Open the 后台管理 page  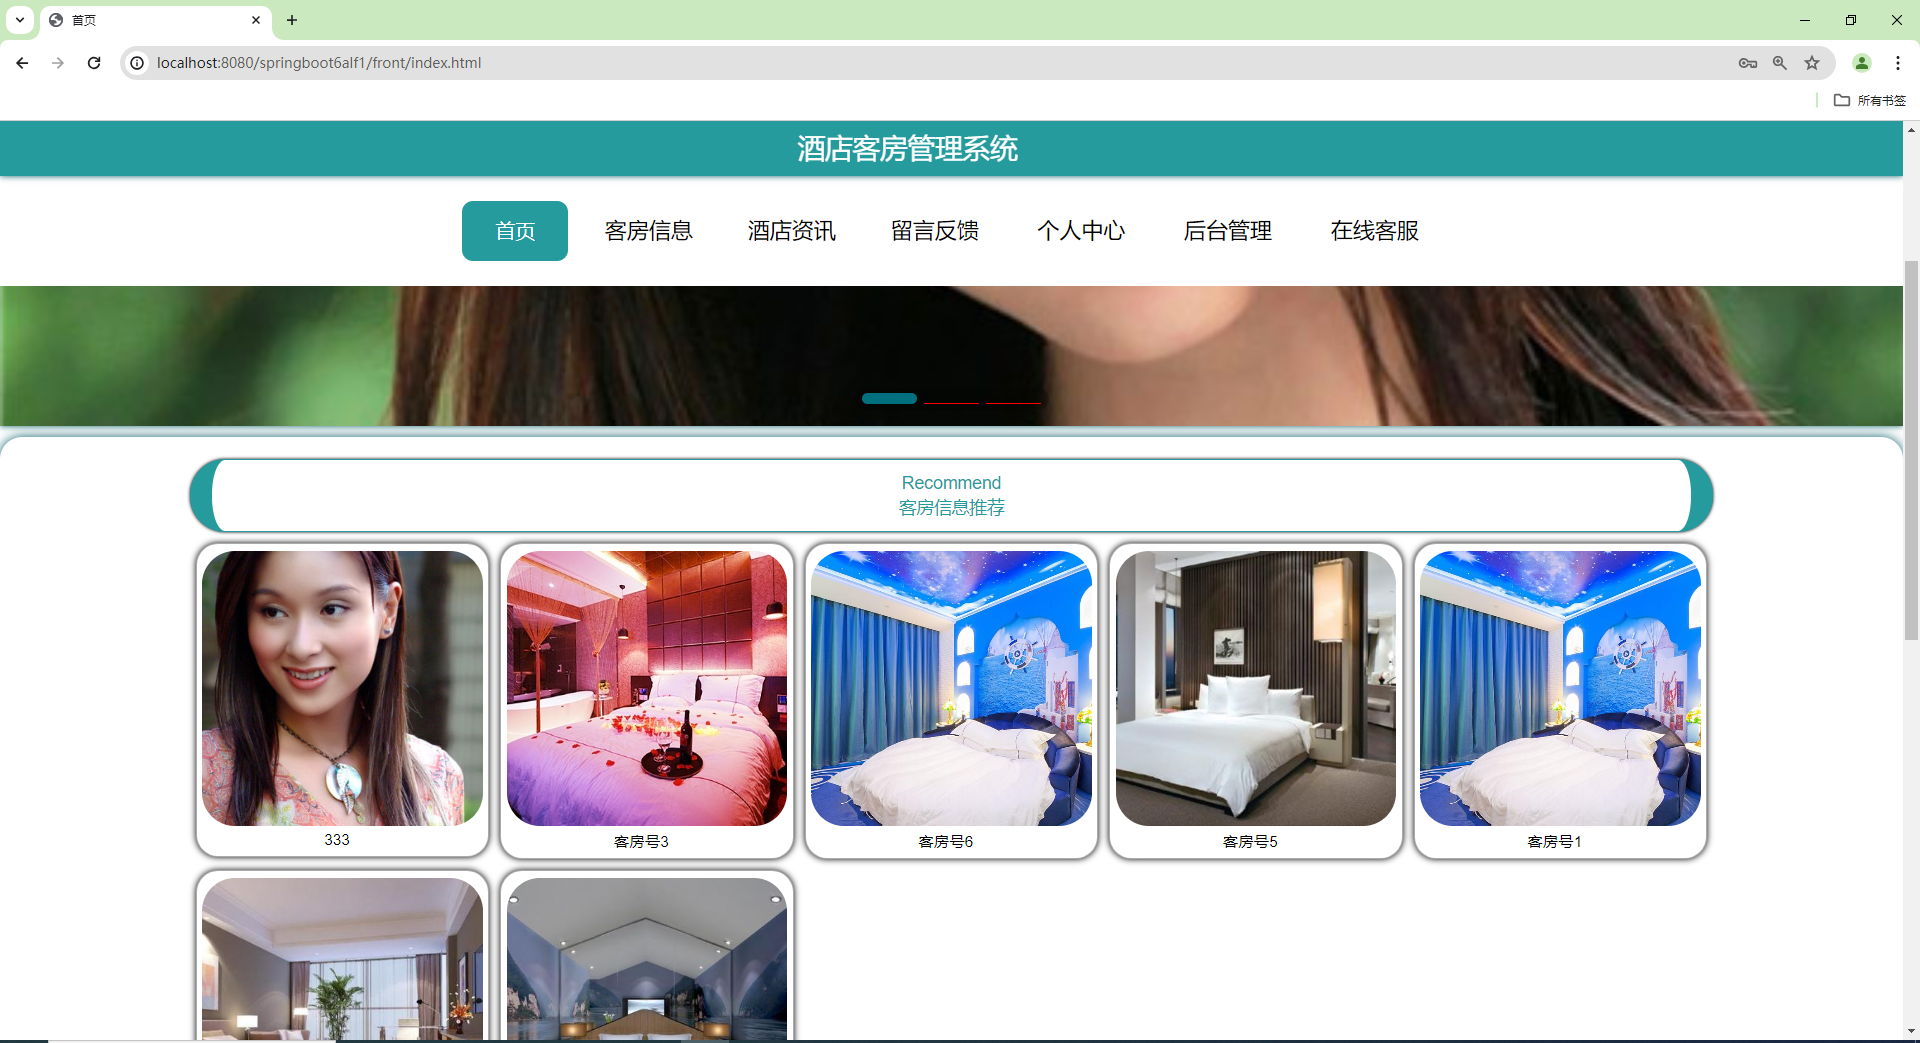click(x=1227, y=231)
